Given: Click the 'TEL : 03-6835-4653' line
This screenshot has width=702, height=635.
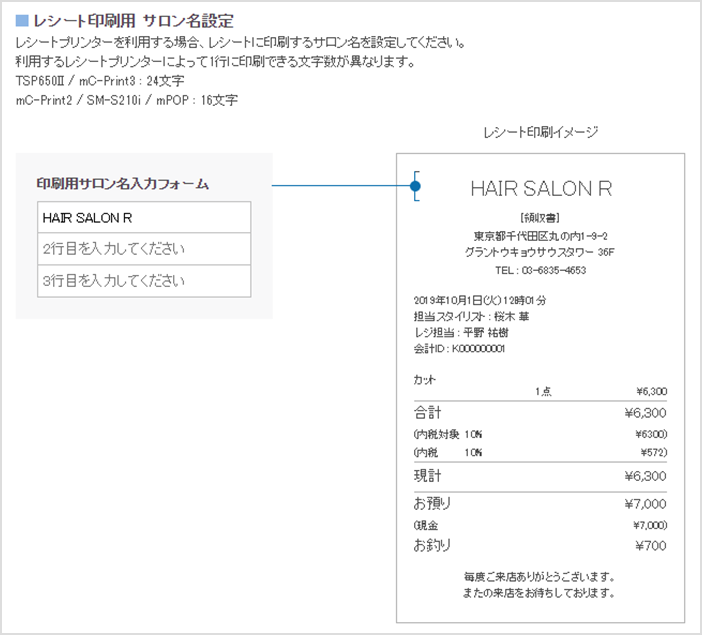Looking at the screenshot, I should point(540,270).
